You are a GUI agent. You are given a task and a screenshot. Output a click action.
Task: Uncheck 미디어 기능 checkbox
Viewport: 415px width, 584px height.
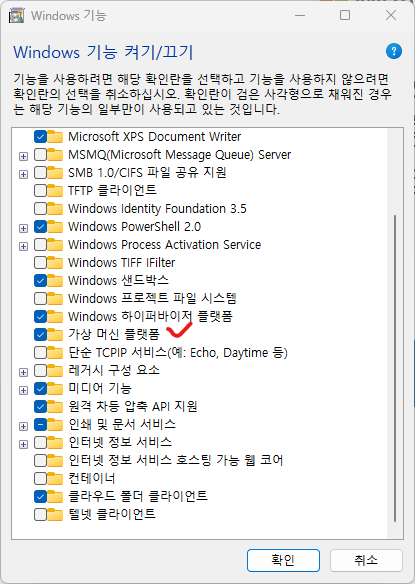click(x=40, y=388)
